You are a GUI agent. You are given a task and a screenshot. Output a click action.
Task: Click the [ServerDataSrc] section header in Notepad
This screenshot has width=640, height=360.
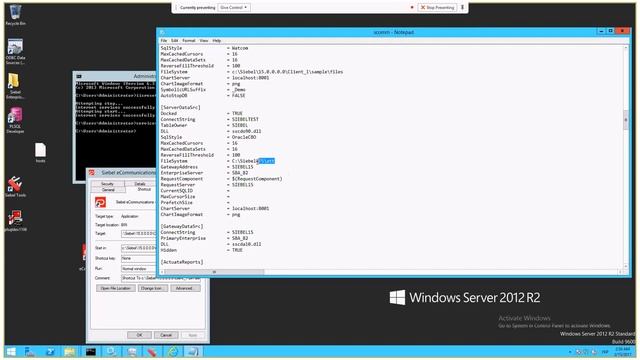(180, 107)
